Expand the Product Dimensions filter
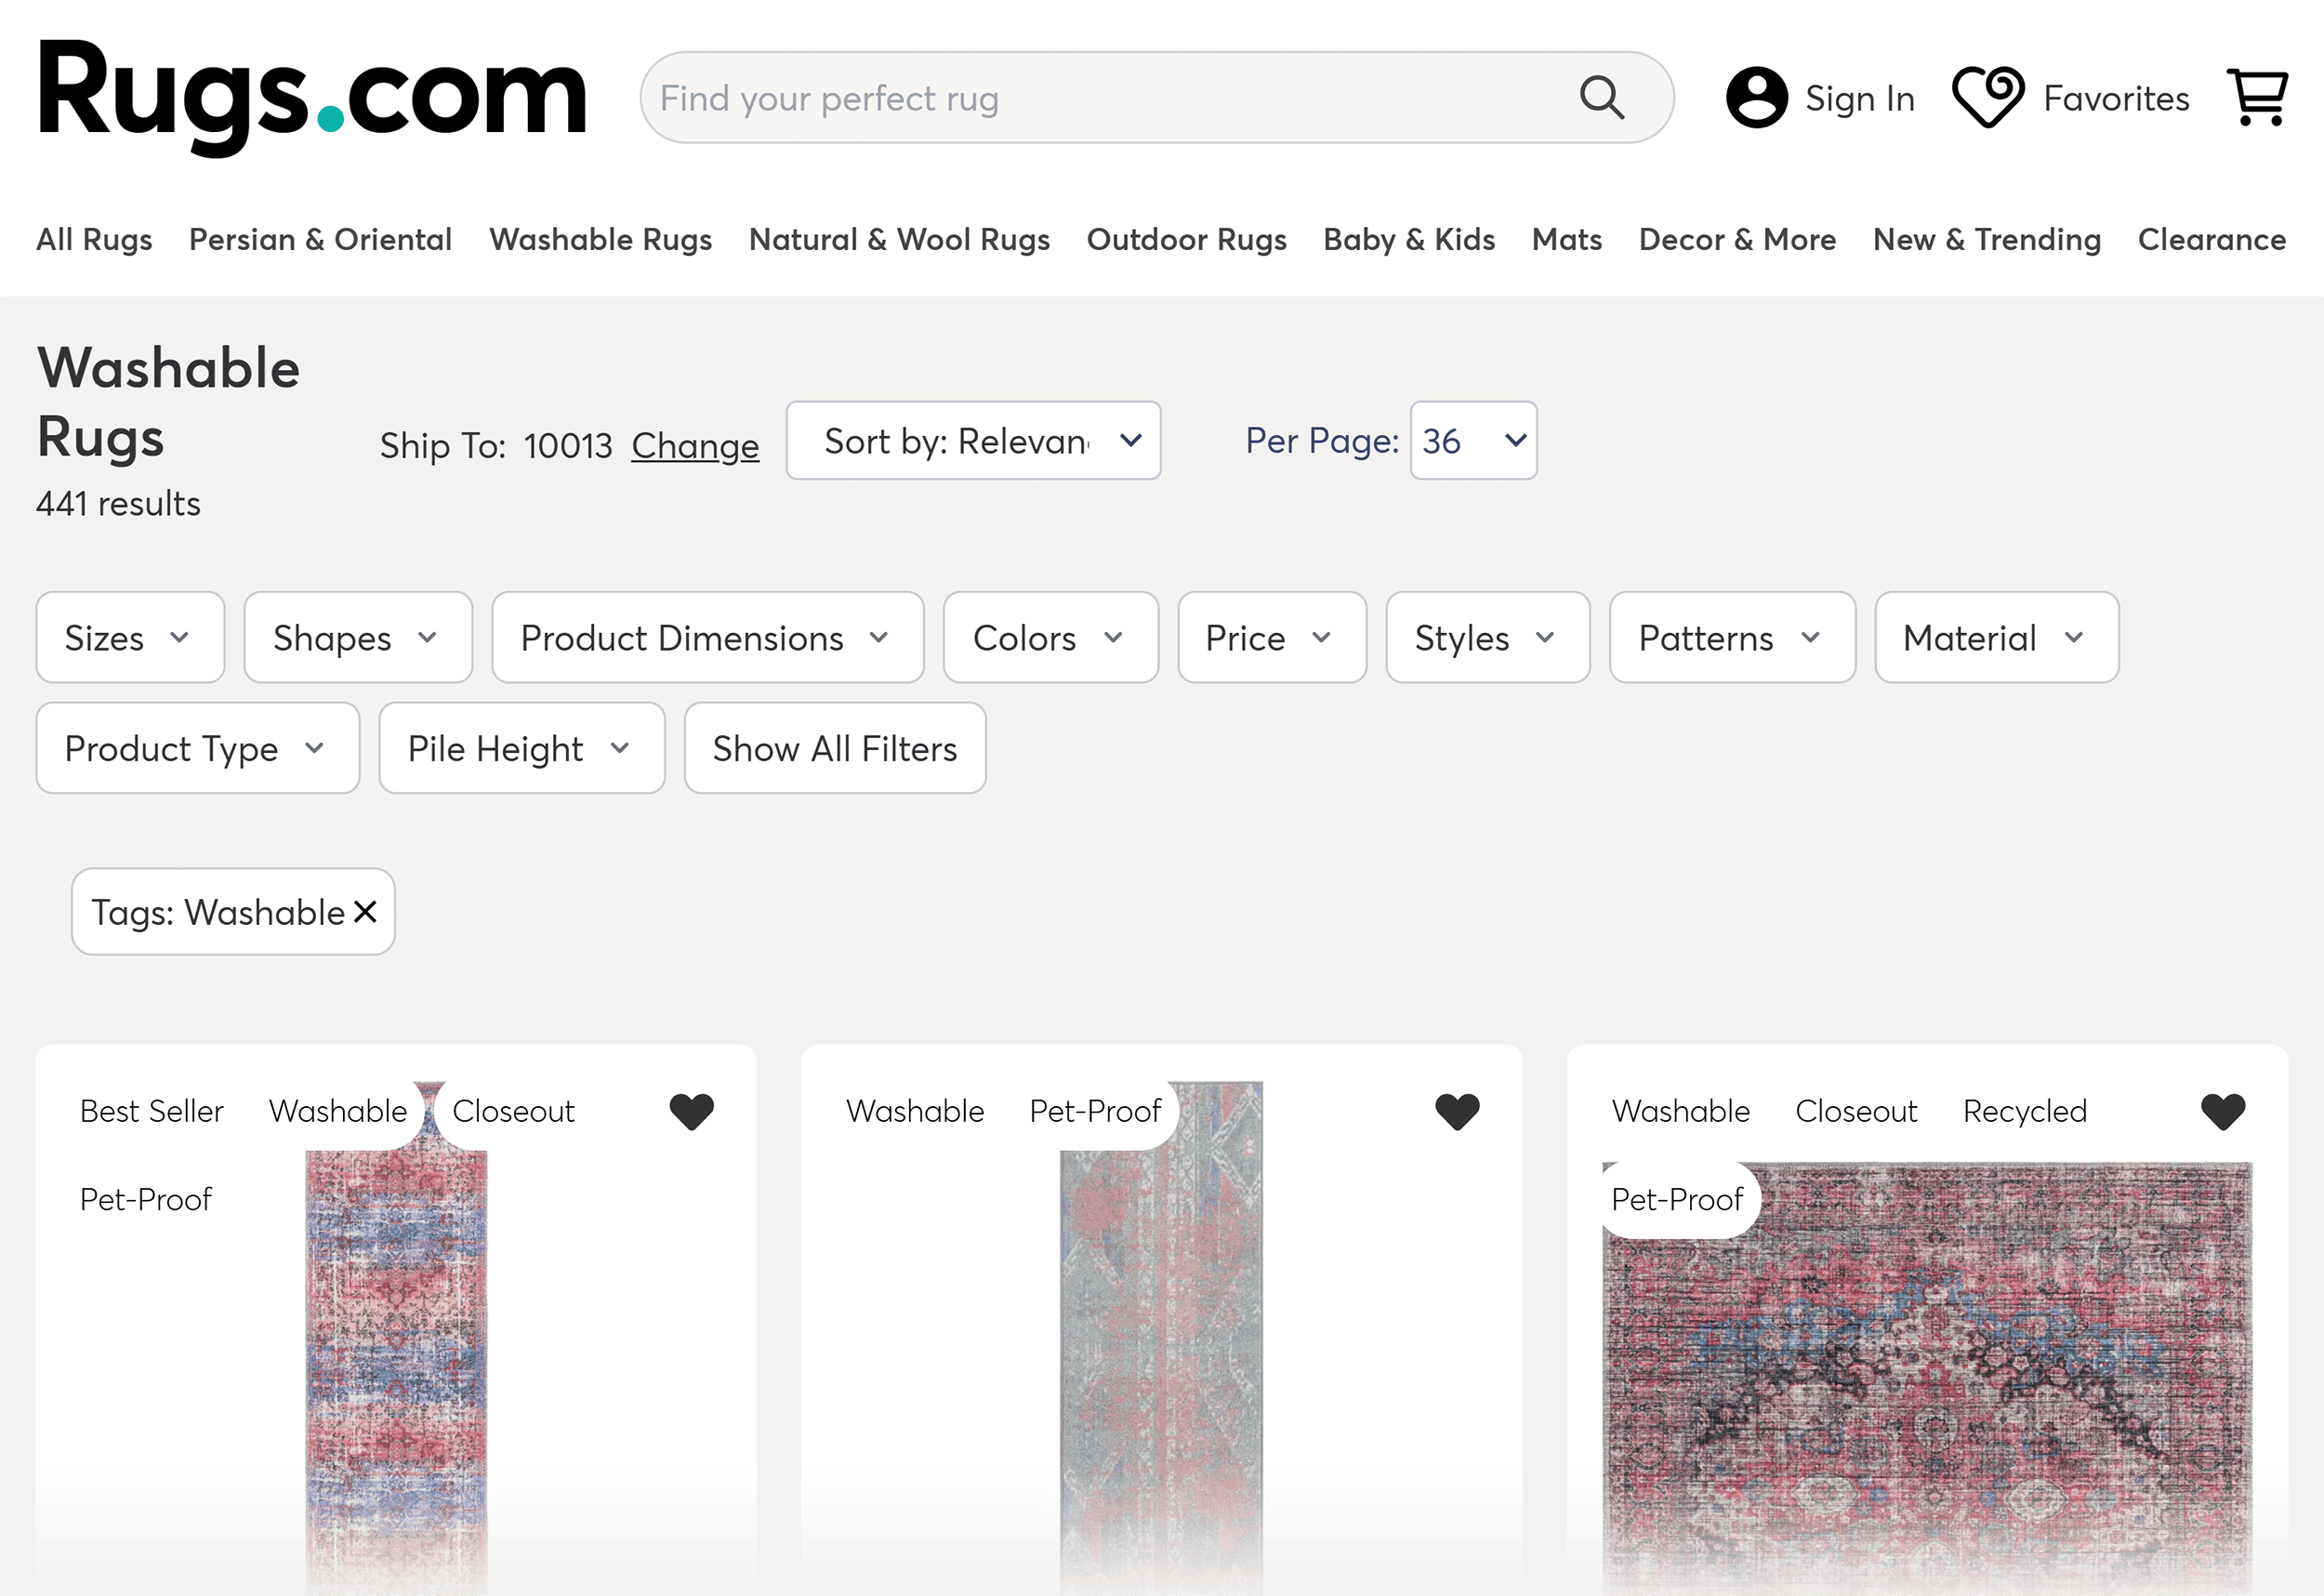This screenshot has height=1596, width=2324. 707,637
